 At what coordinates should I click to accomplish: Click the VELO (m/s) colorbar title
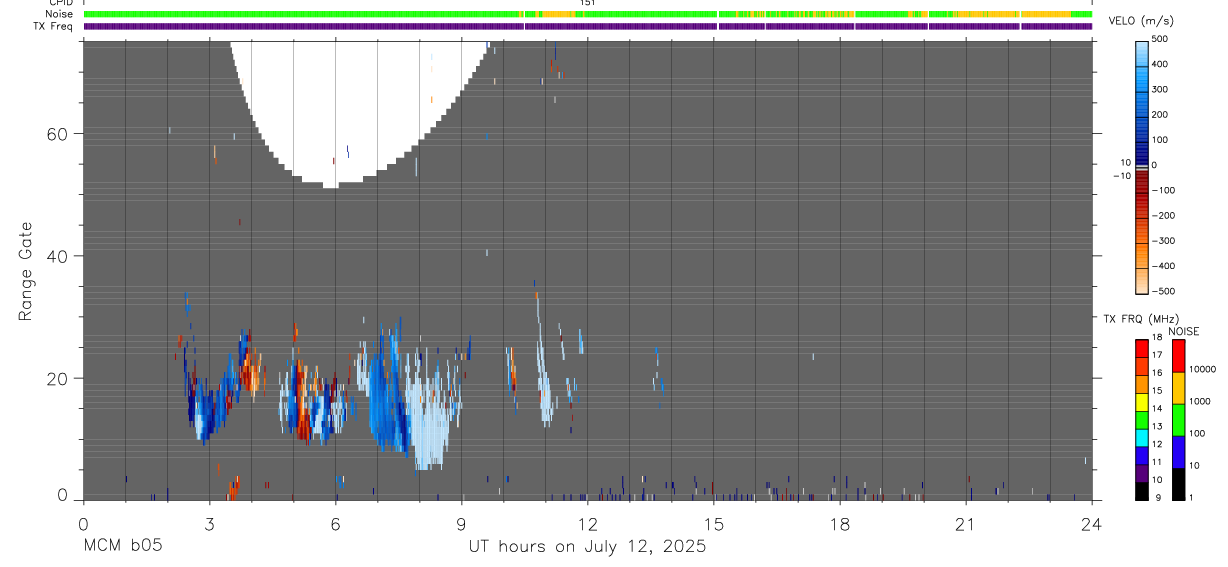[1141, 21]
